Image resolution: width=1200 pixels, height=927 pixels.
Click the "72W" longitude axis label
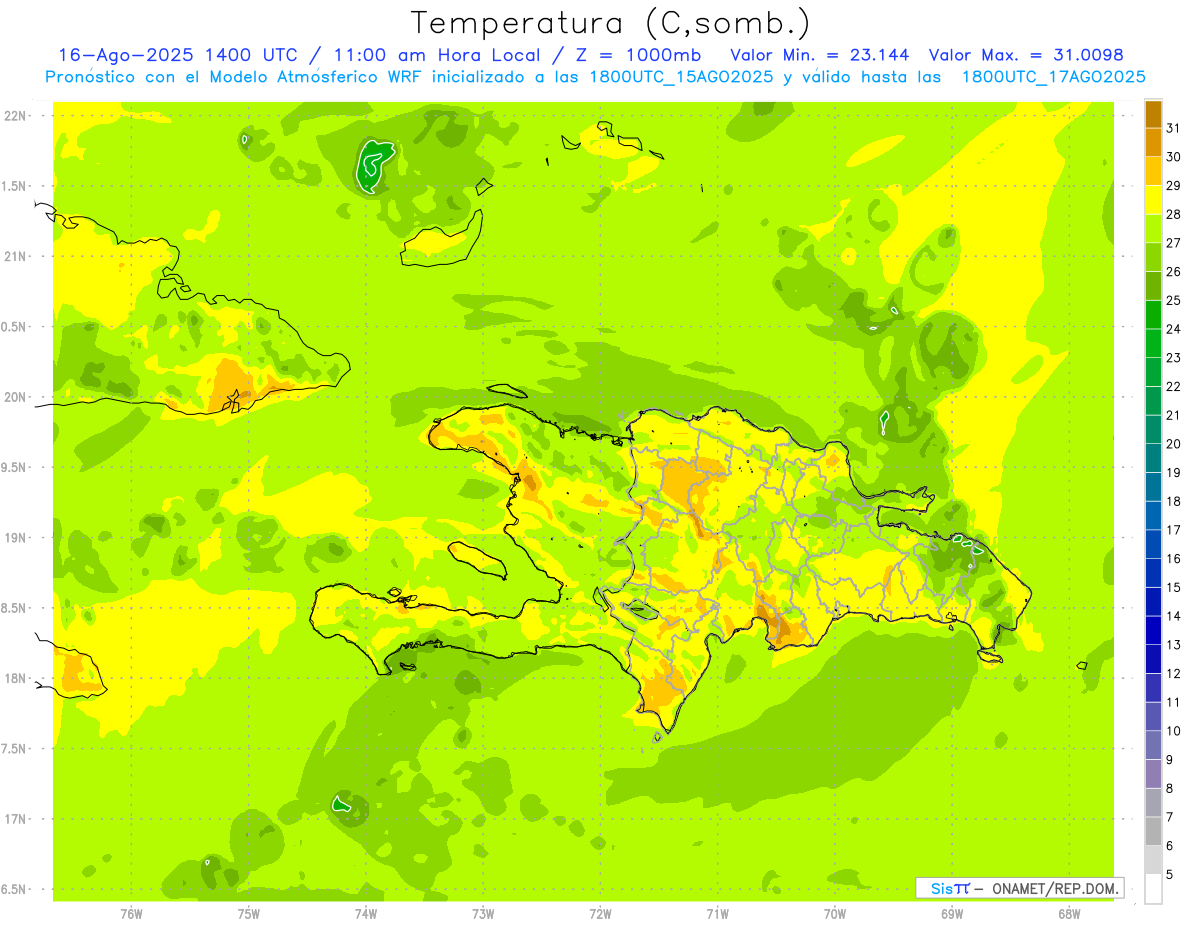click(600, 914)
